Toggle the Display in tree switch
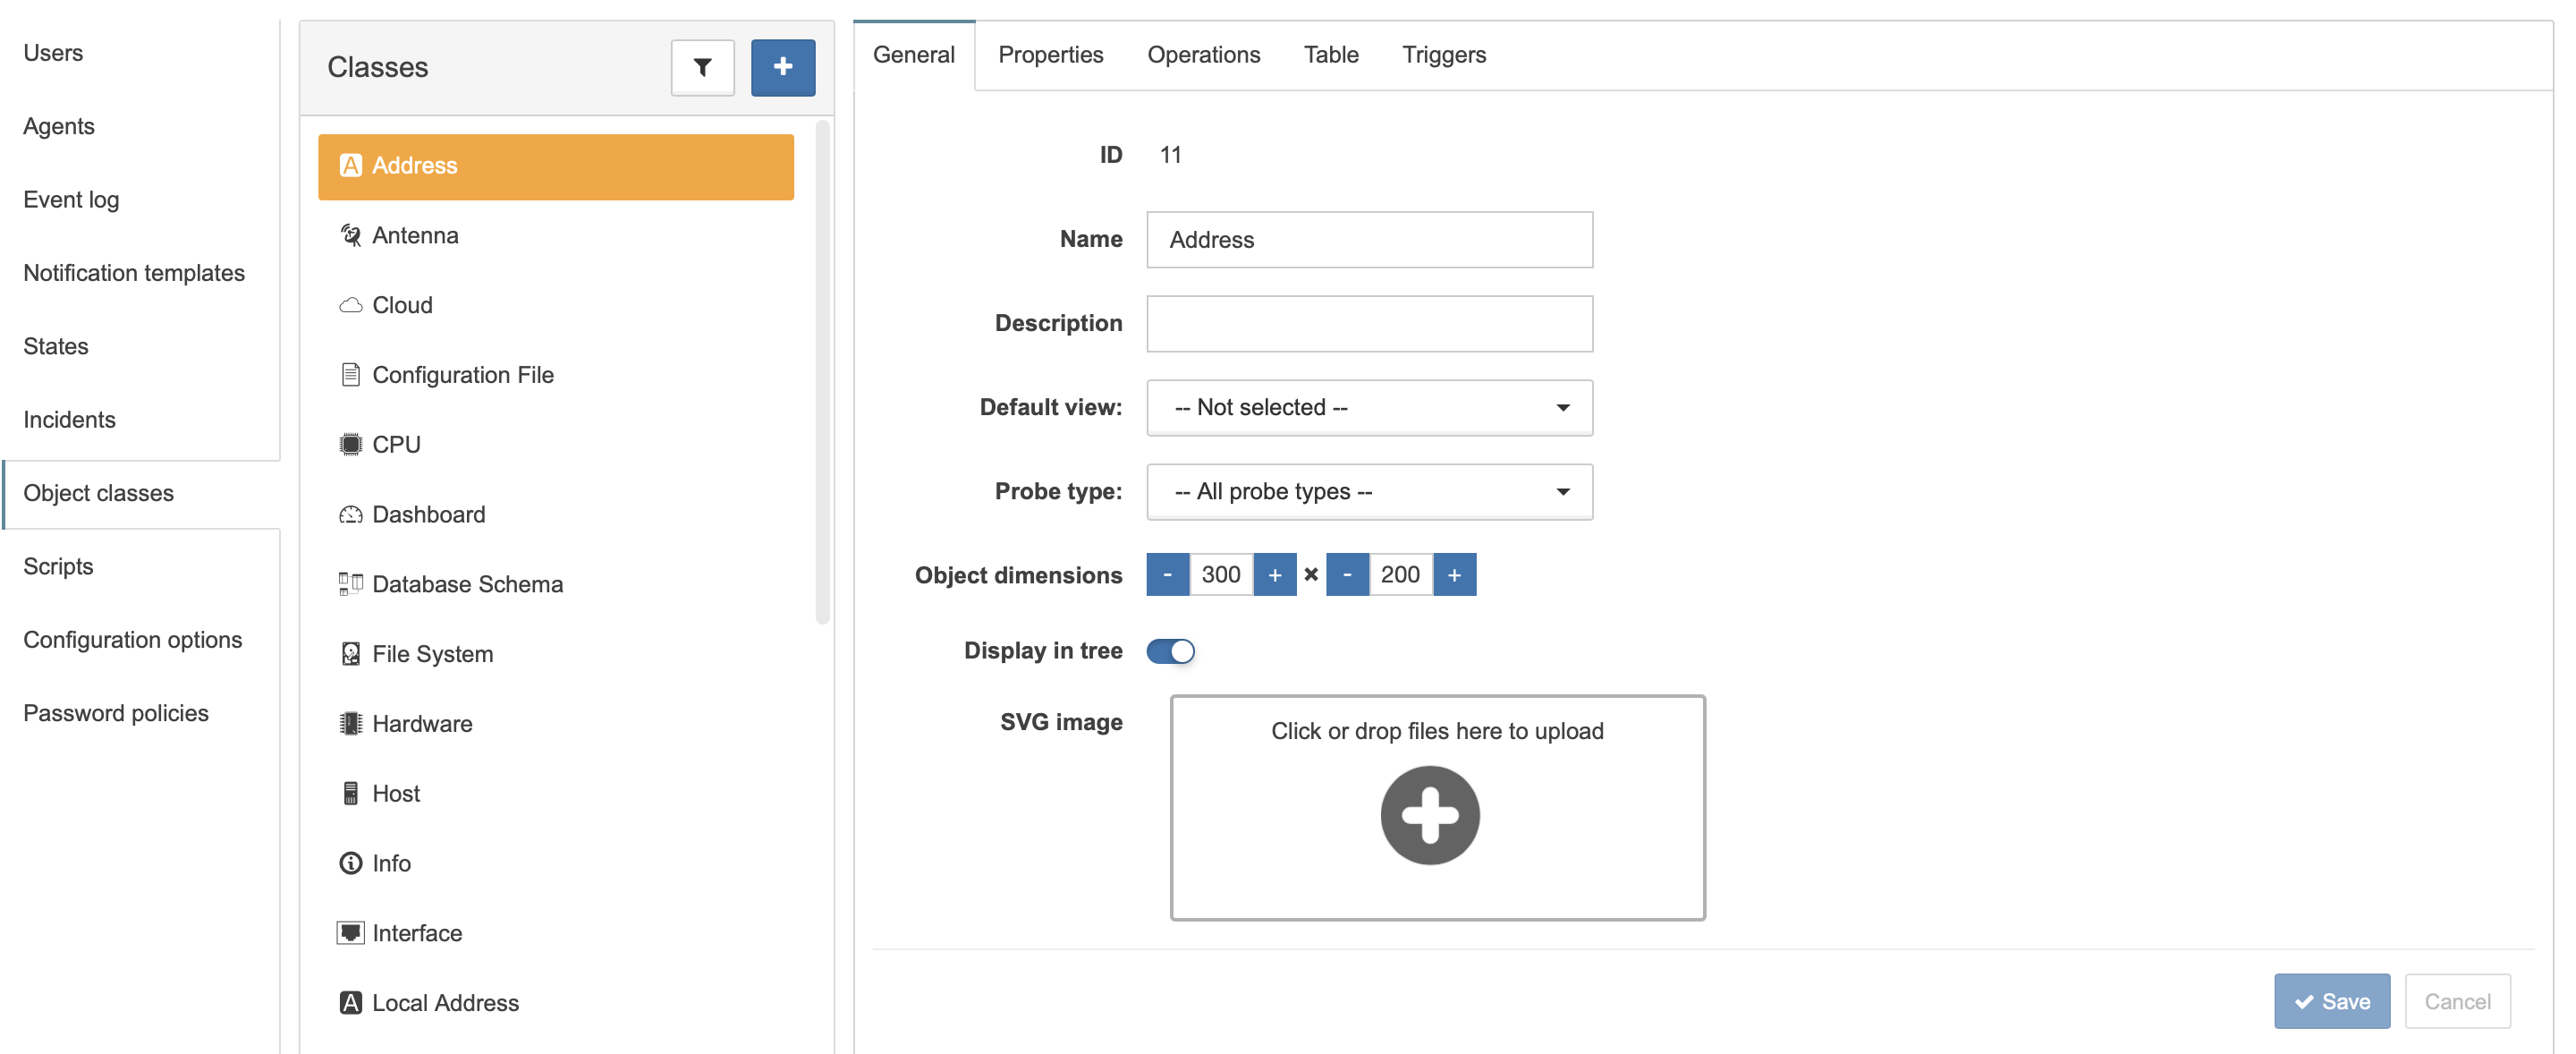2576x1054 pixels. (1170, 651)
